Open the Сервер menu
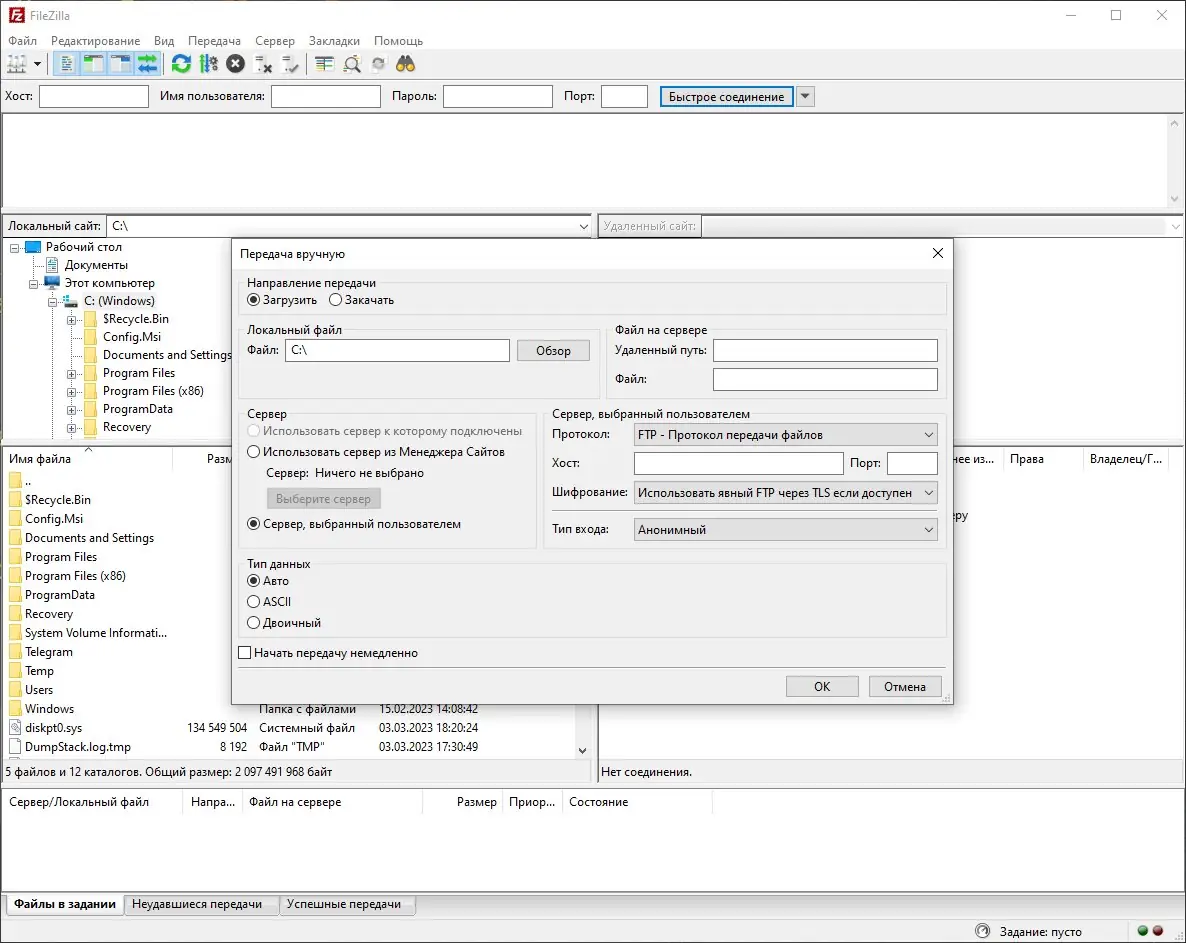 click(x=275, y=41)
